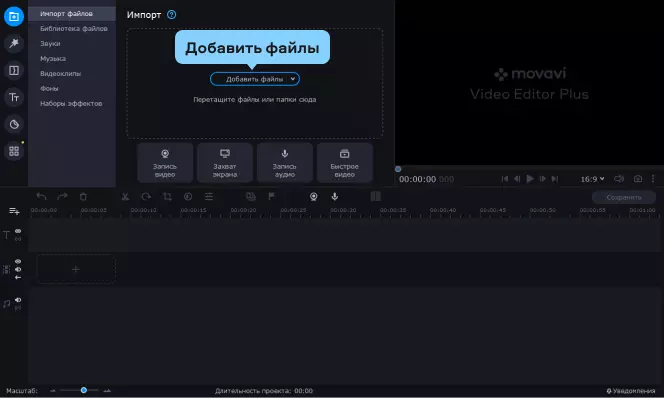Zoom out timeline with minus icon

point(53,391)
